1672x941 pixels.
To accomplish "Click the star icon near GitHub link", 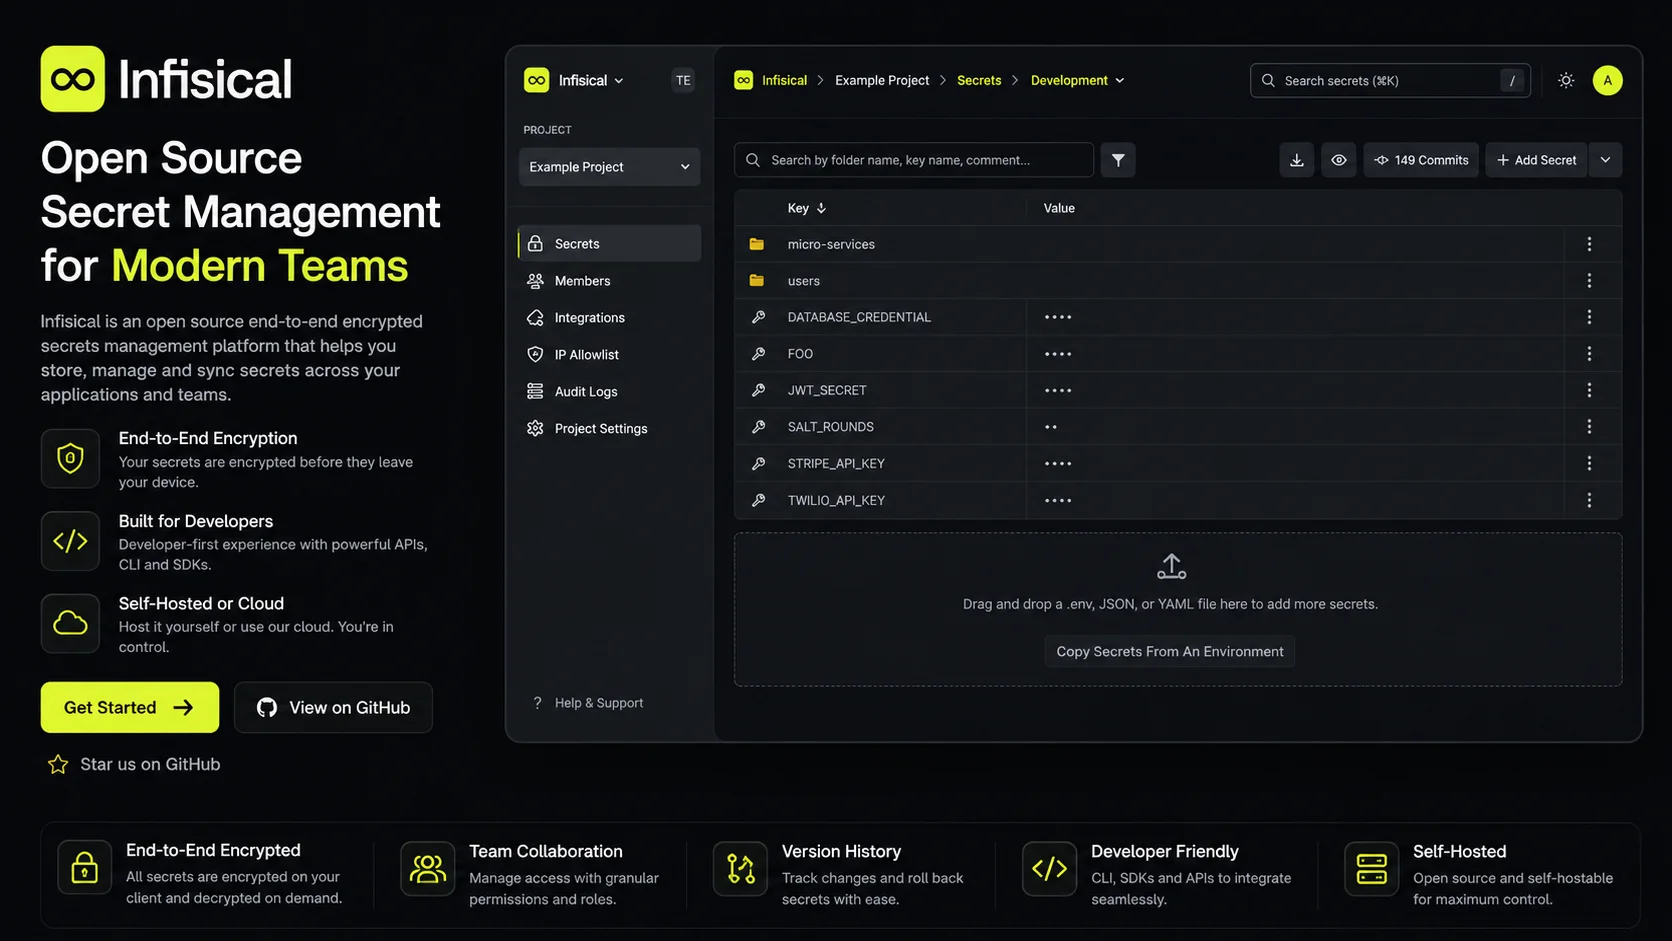I will [x=58, y=764].
